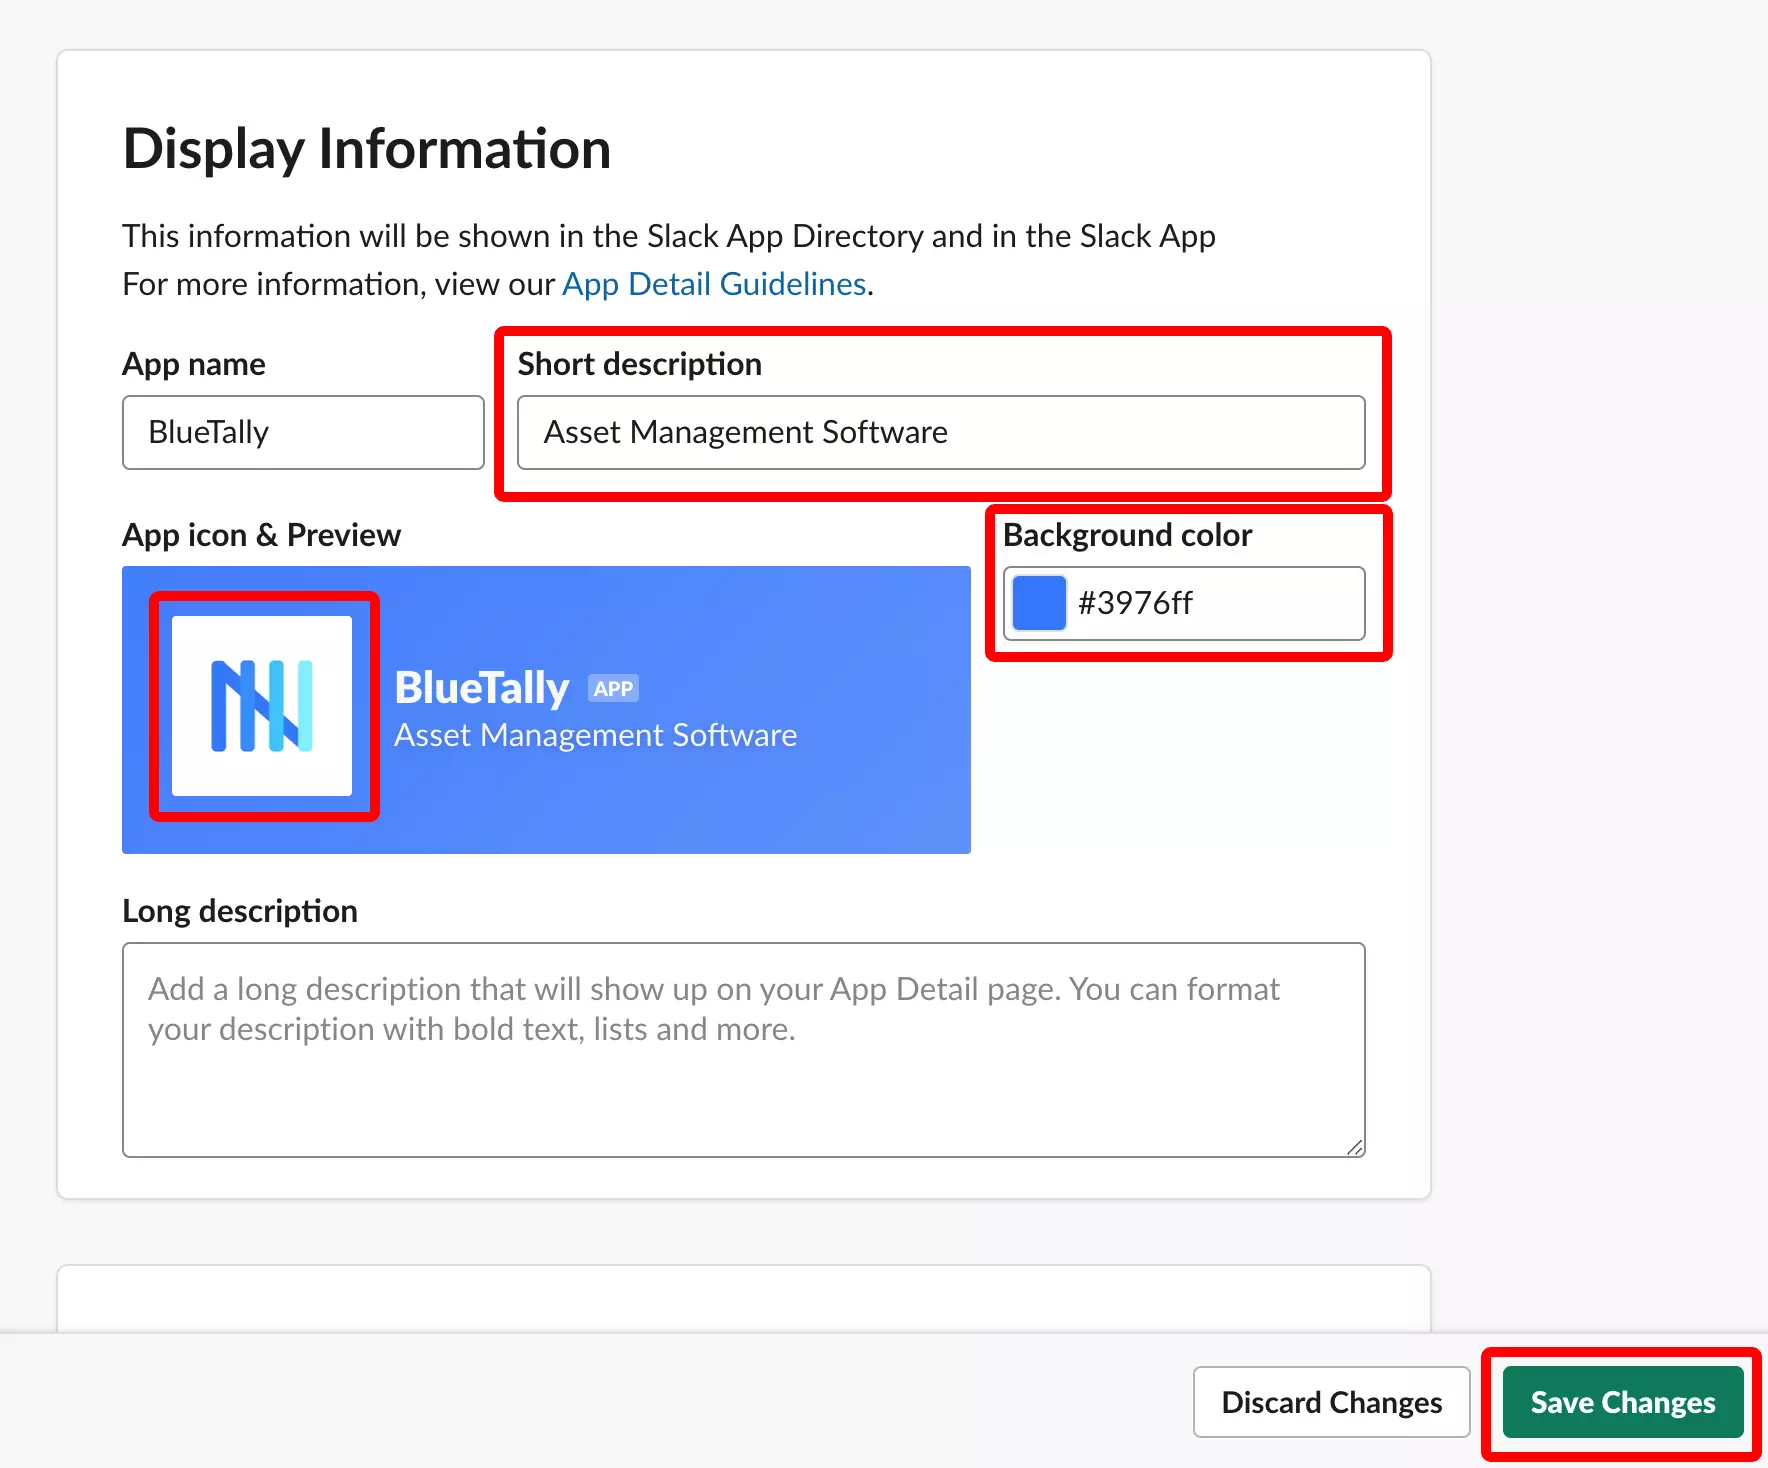Click the 'Long description' label
1768x1468 pixels.
click(240, 911)
